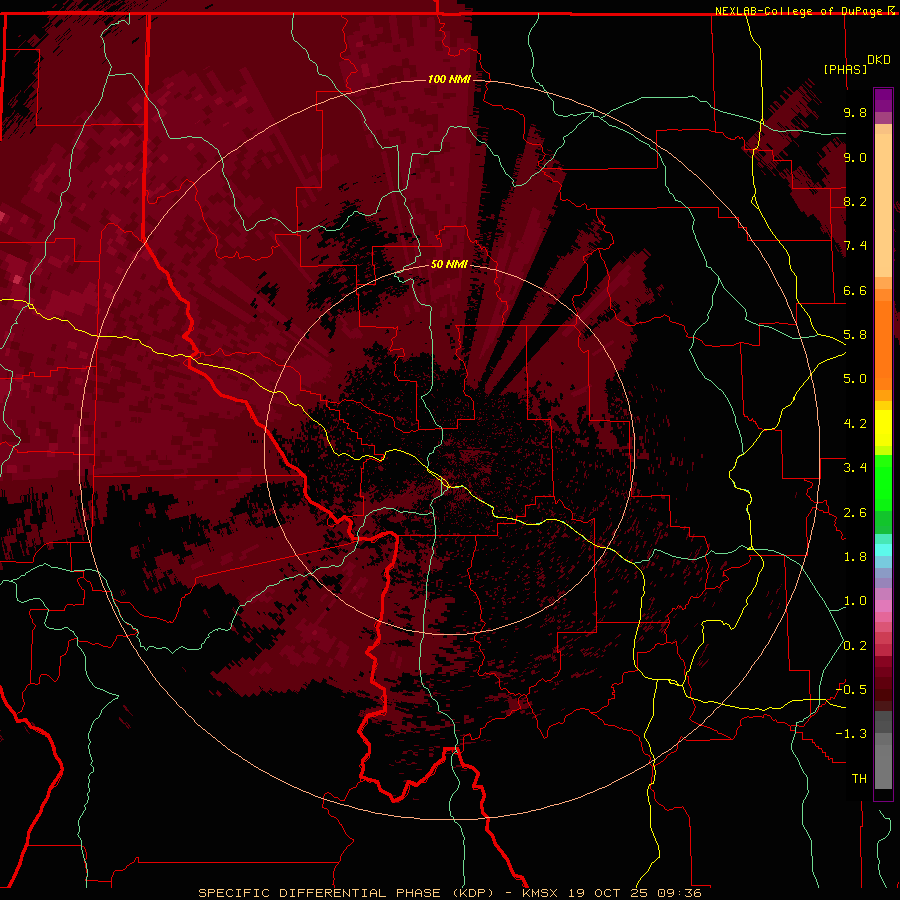
Task: Click the 1.8 scale value
Action: point(855,557)
